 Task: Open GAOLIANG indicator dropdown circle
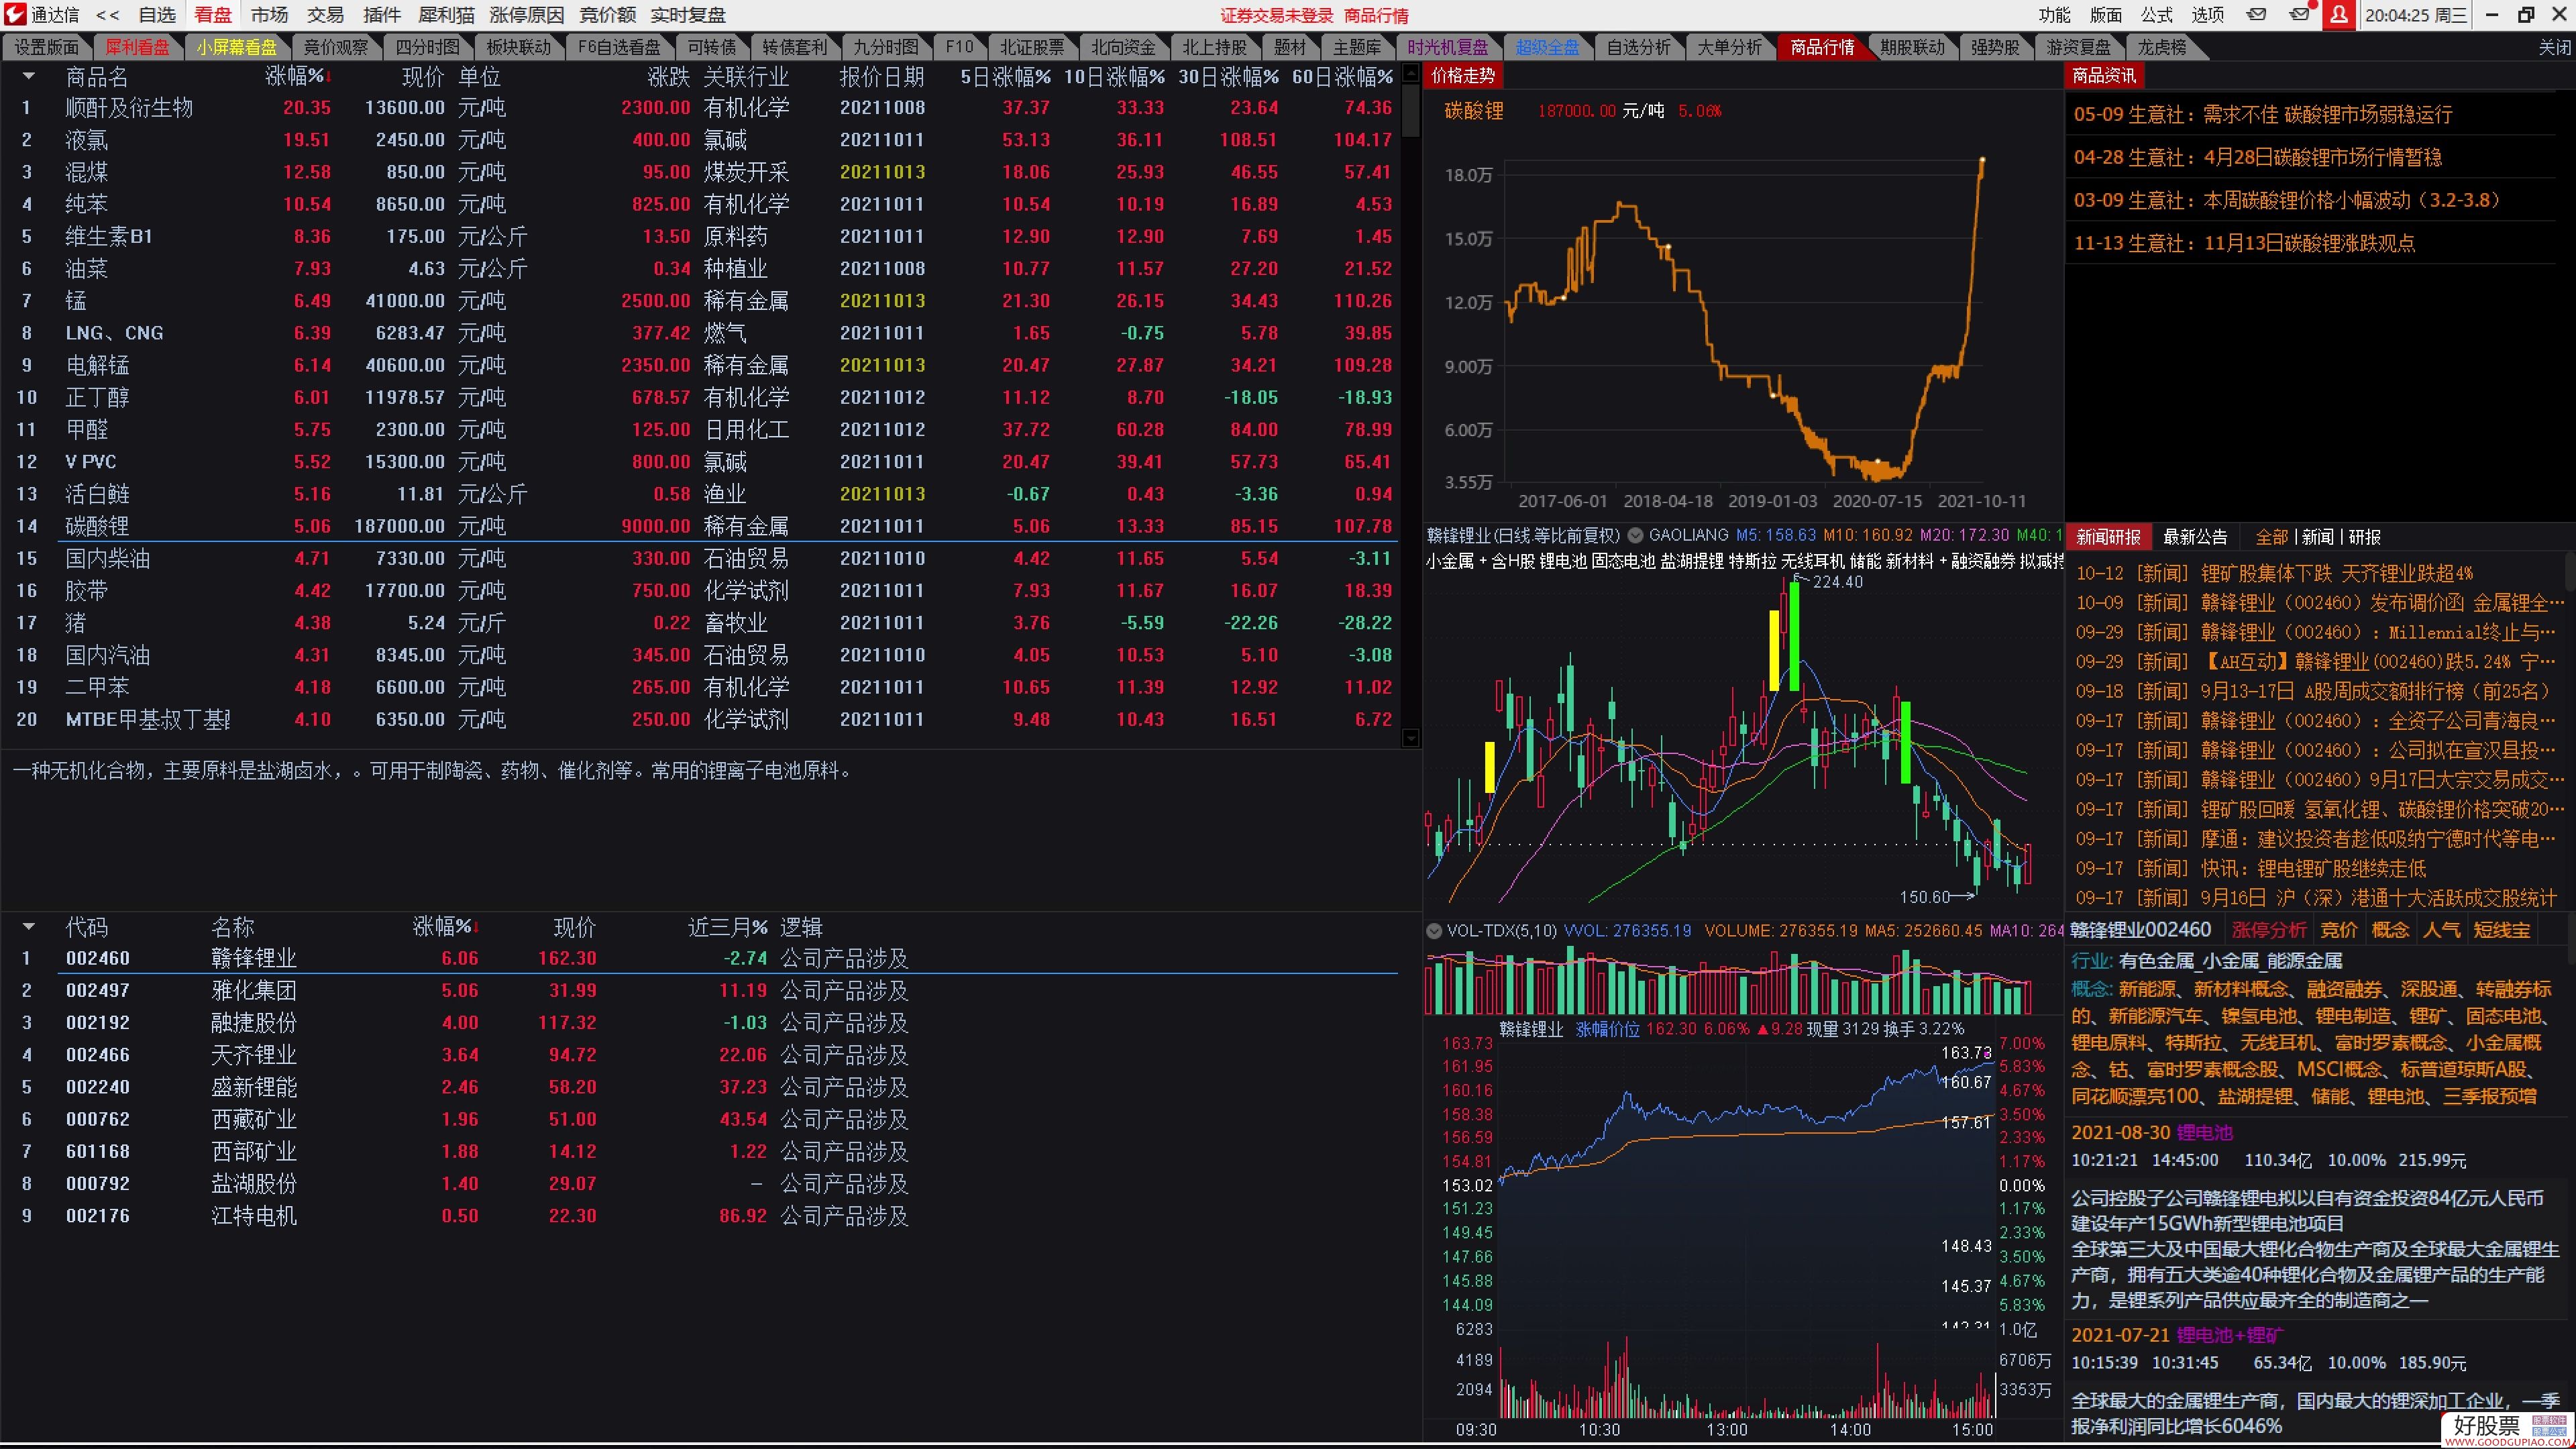tap(1635, 535)
